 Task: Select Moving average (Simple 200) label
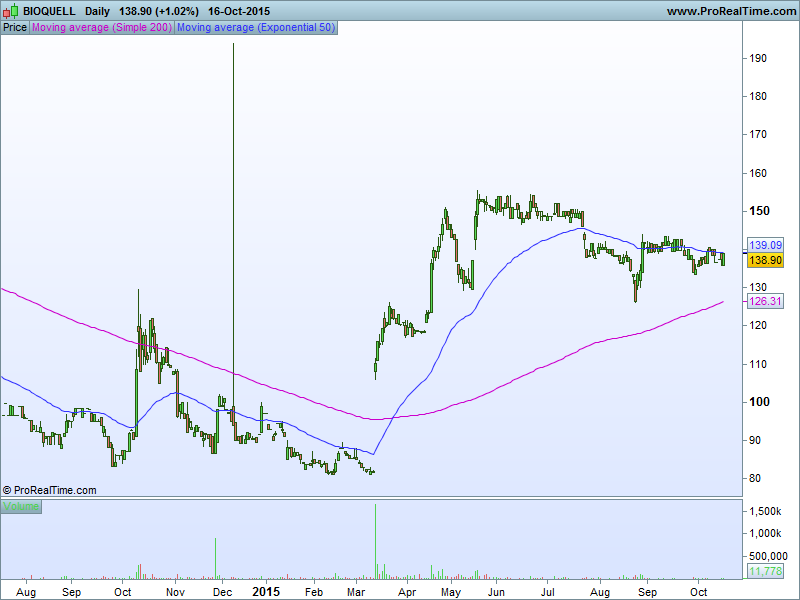click(102, 28)
